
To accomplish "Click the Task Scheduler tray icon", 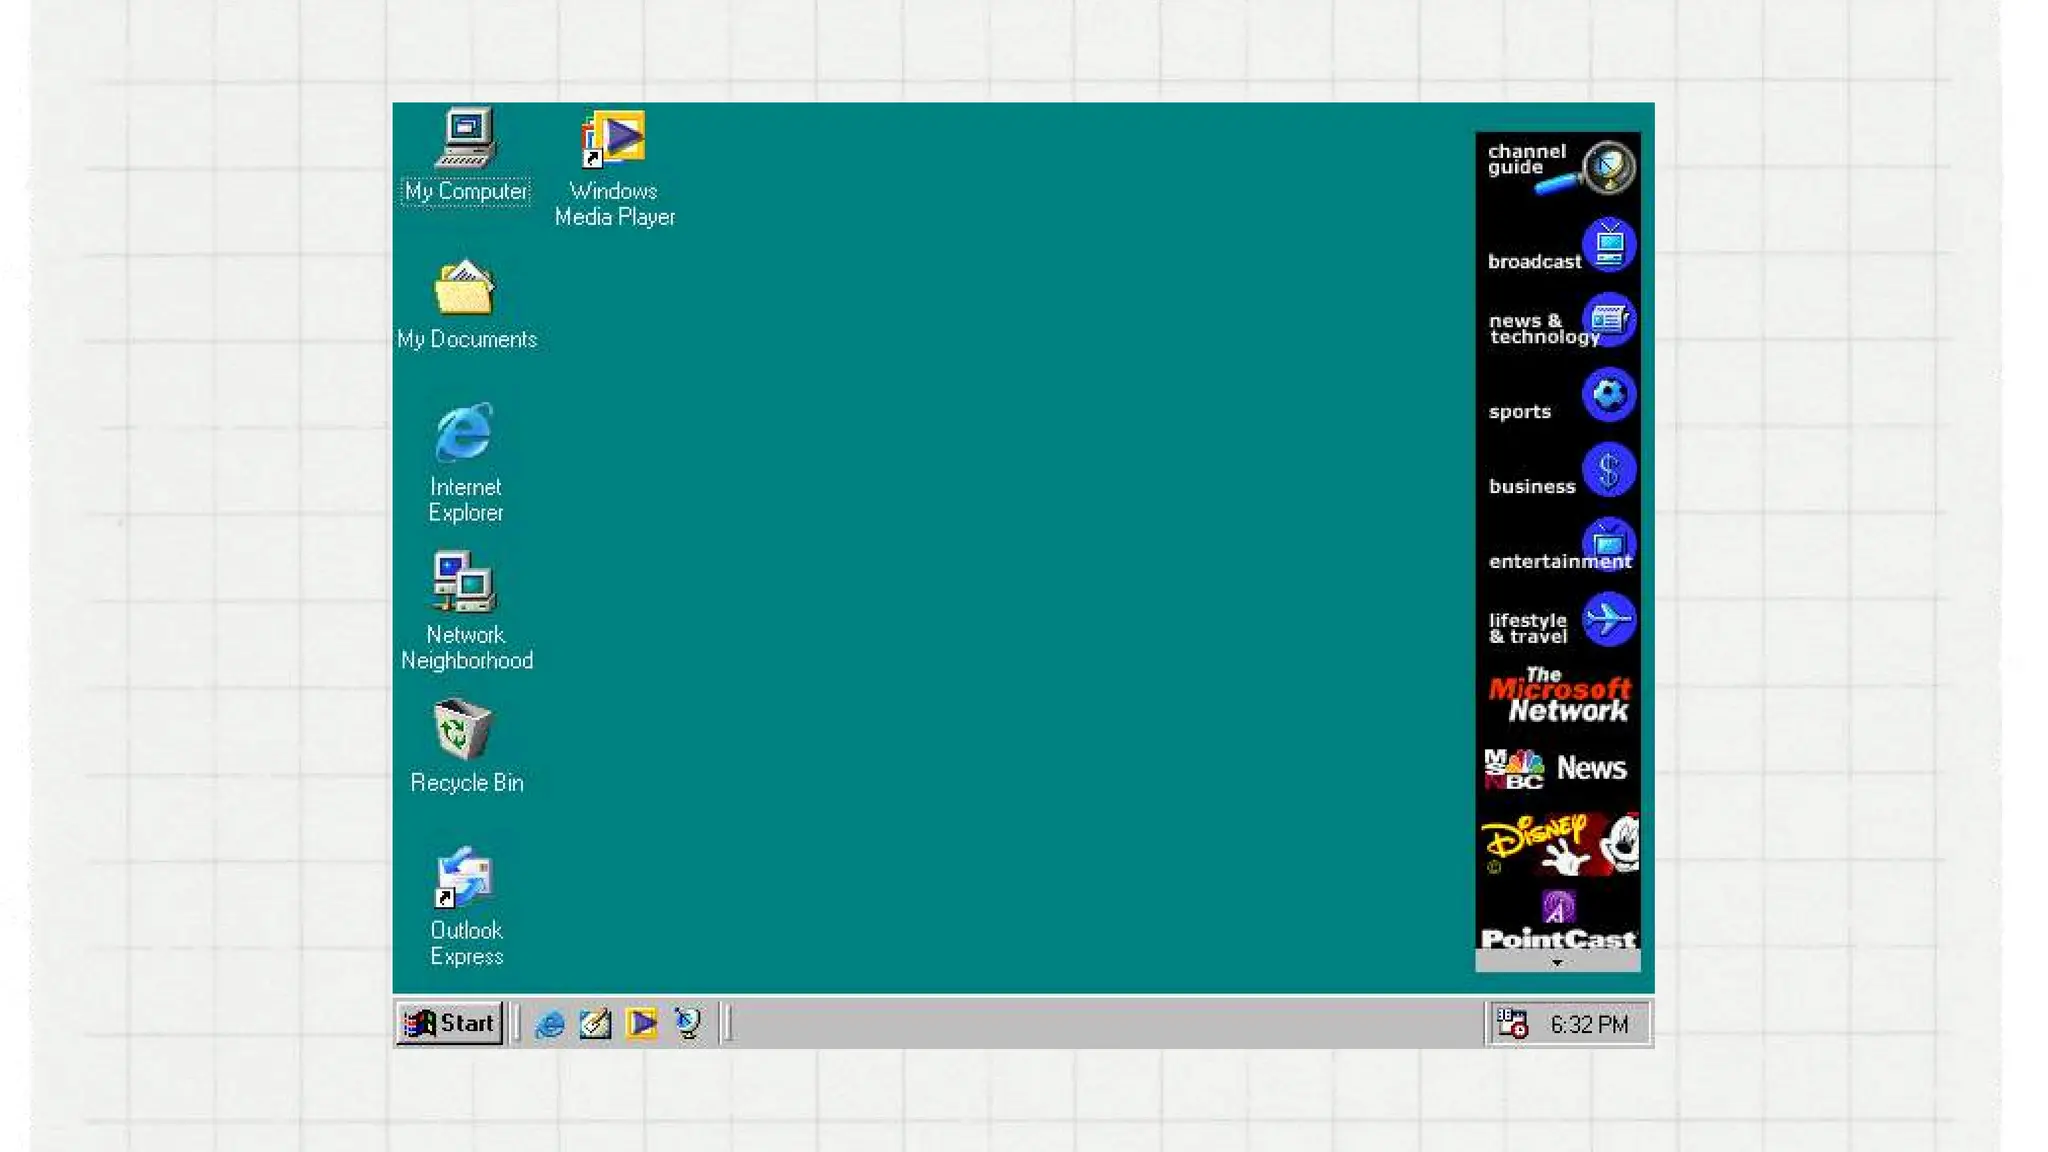I will pos(1512,1023).
